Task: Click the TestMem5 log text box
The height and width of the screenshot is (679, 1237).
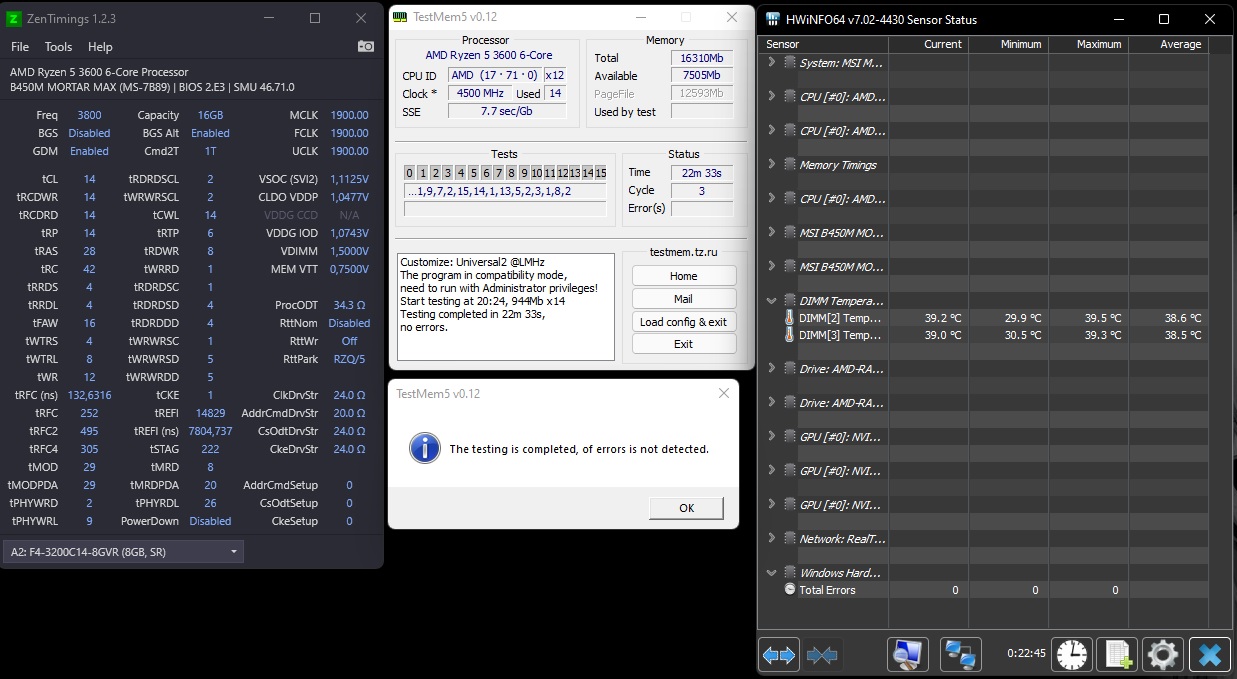Action: pos(506,307)
